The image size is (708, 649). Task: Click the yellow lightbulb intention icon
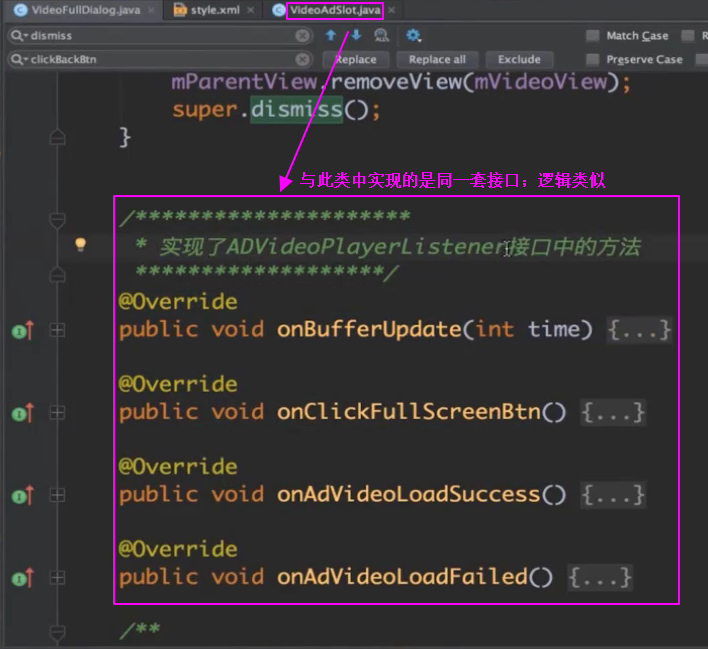coord(81,244)
